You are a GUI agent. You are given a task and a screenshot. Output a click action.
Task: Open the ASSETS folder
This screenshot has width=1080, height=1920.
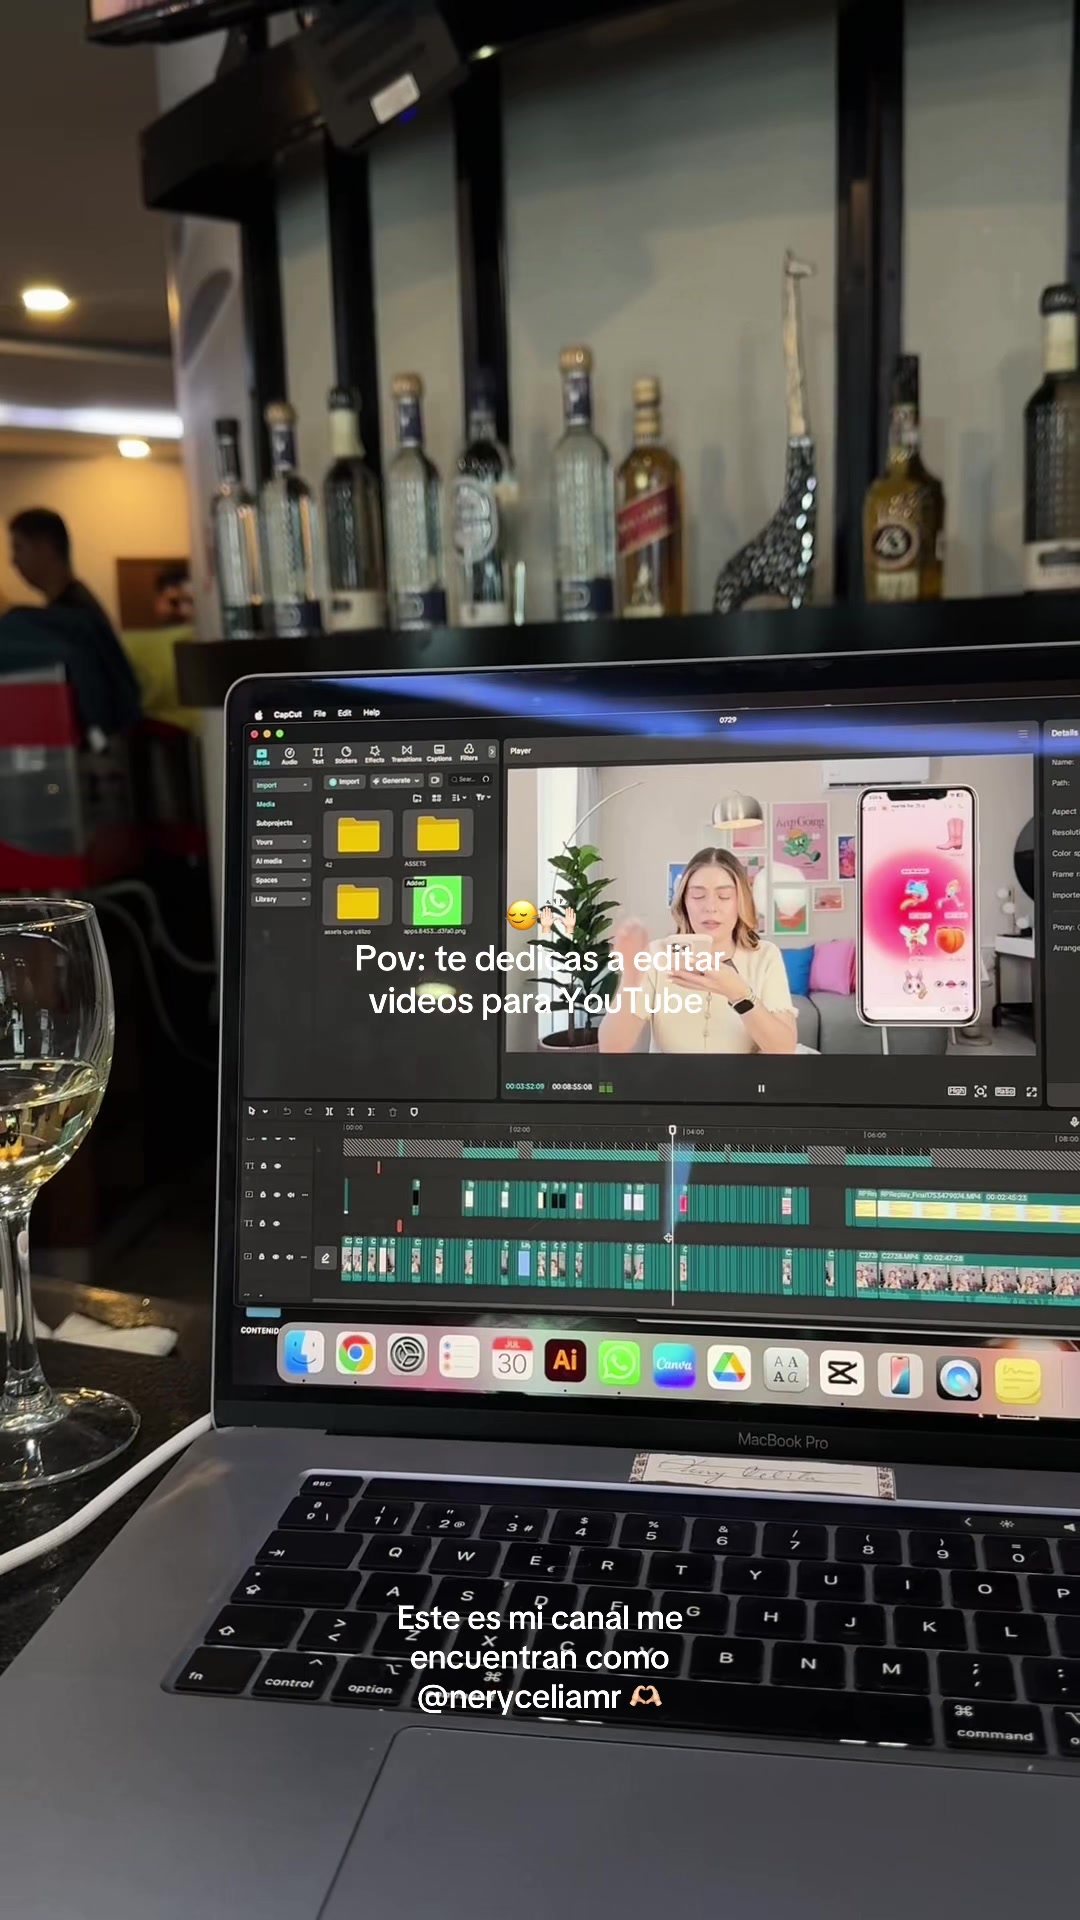click(437, 833)
